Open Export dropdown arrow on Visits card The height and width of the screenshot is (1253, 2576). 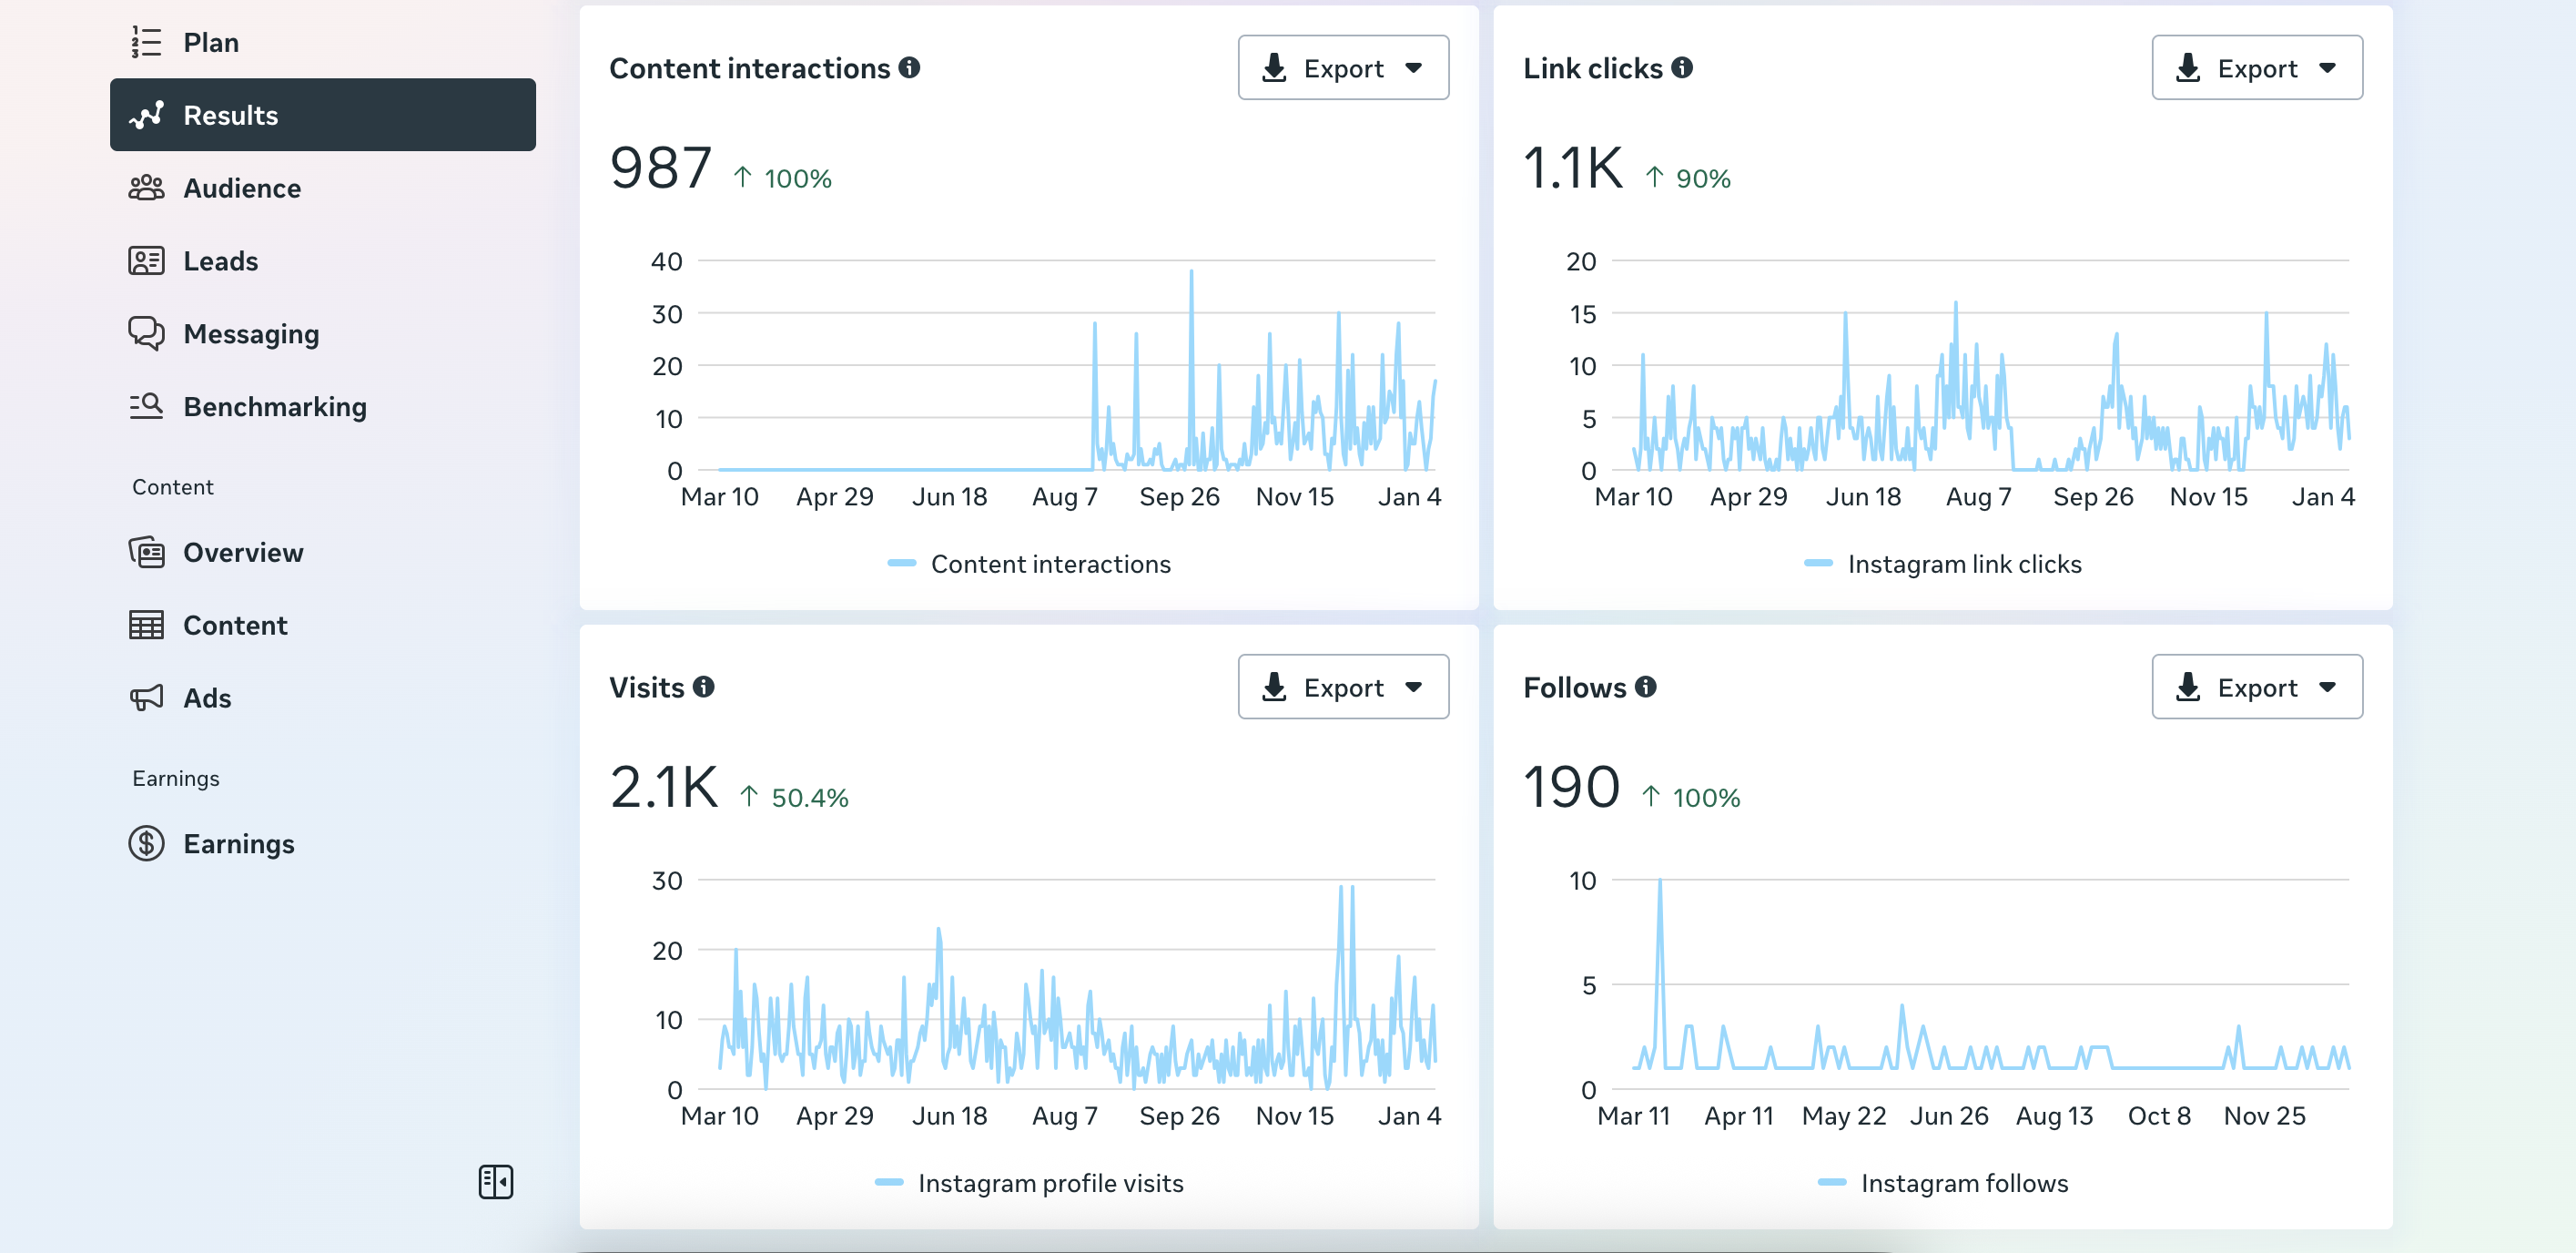(1414, 687)
